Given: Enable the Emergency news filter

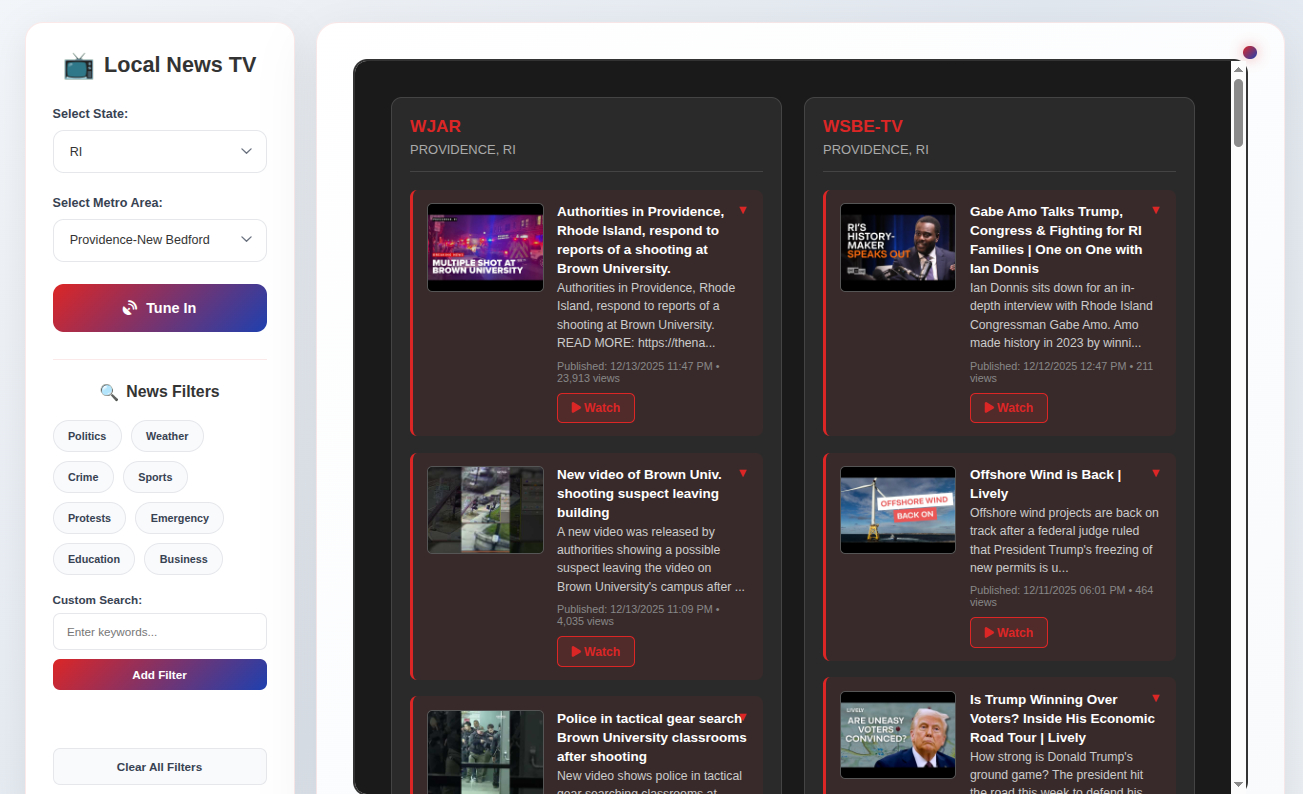Looking at the screenshot, I should point(180,518).
